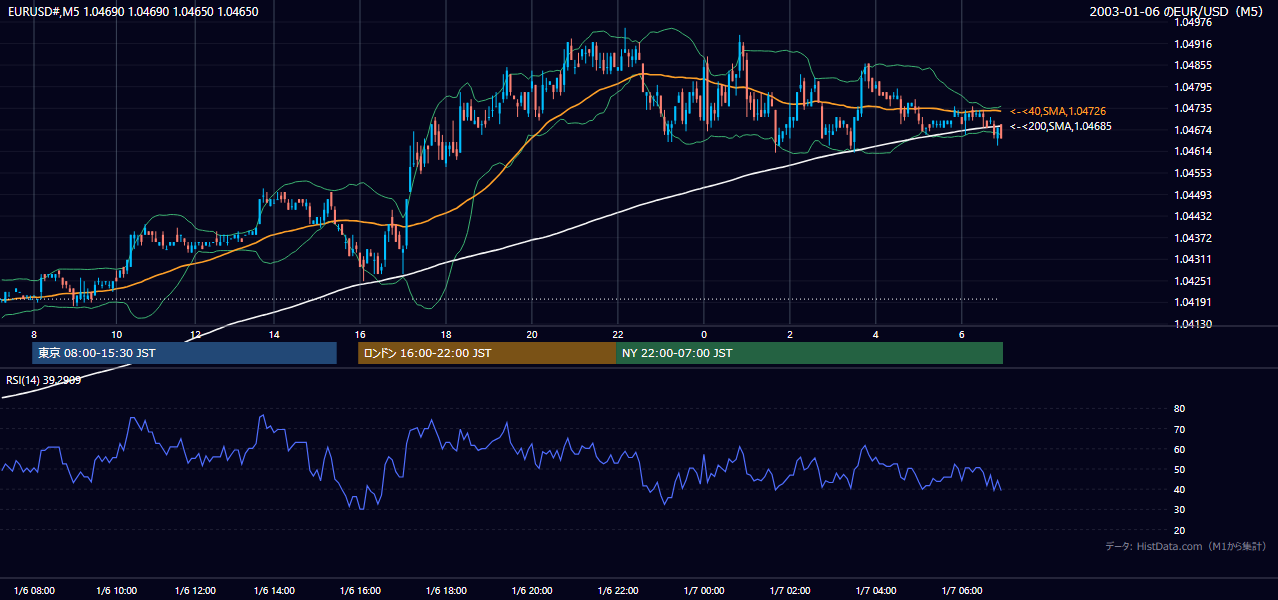Click the RSI(14) 39.2909 indicator label
This screenshot has height=600, width=1278.
44,380
